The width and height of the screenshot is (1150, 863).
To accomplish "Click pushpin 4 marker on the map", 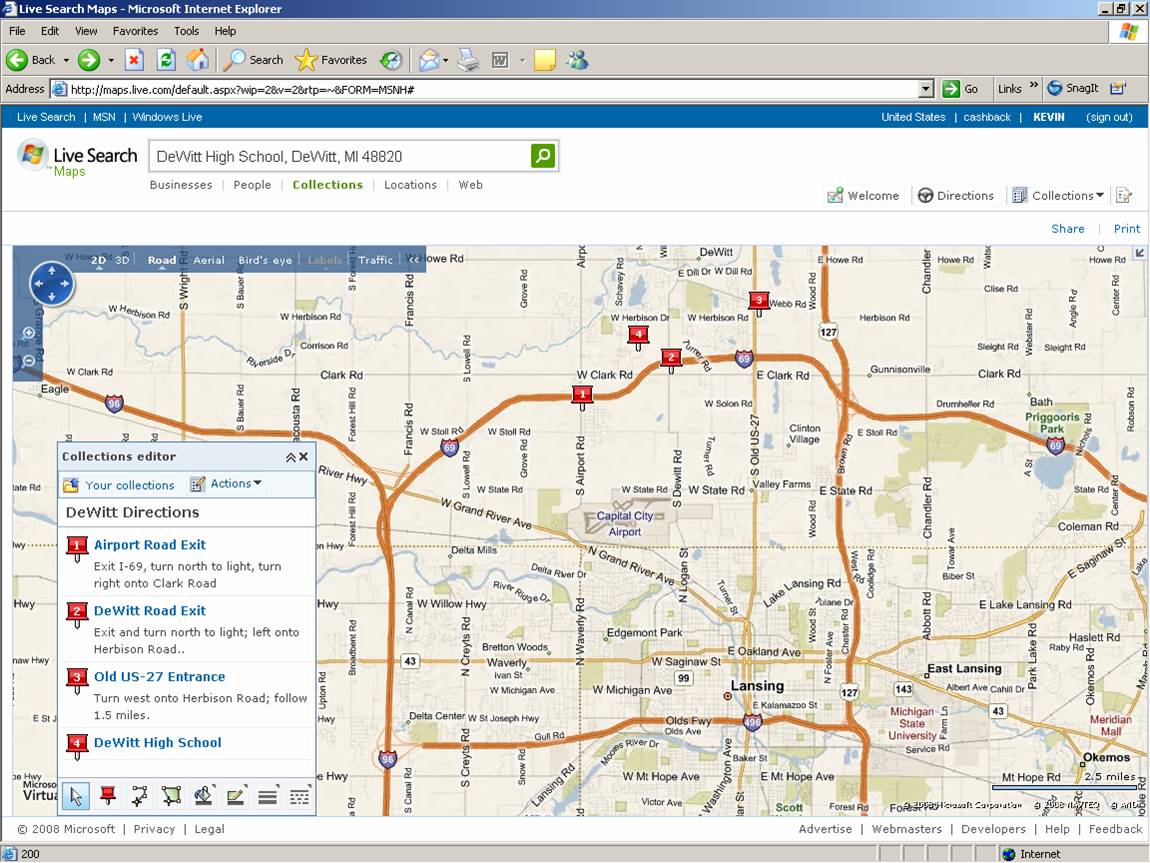I will [638, 337].
